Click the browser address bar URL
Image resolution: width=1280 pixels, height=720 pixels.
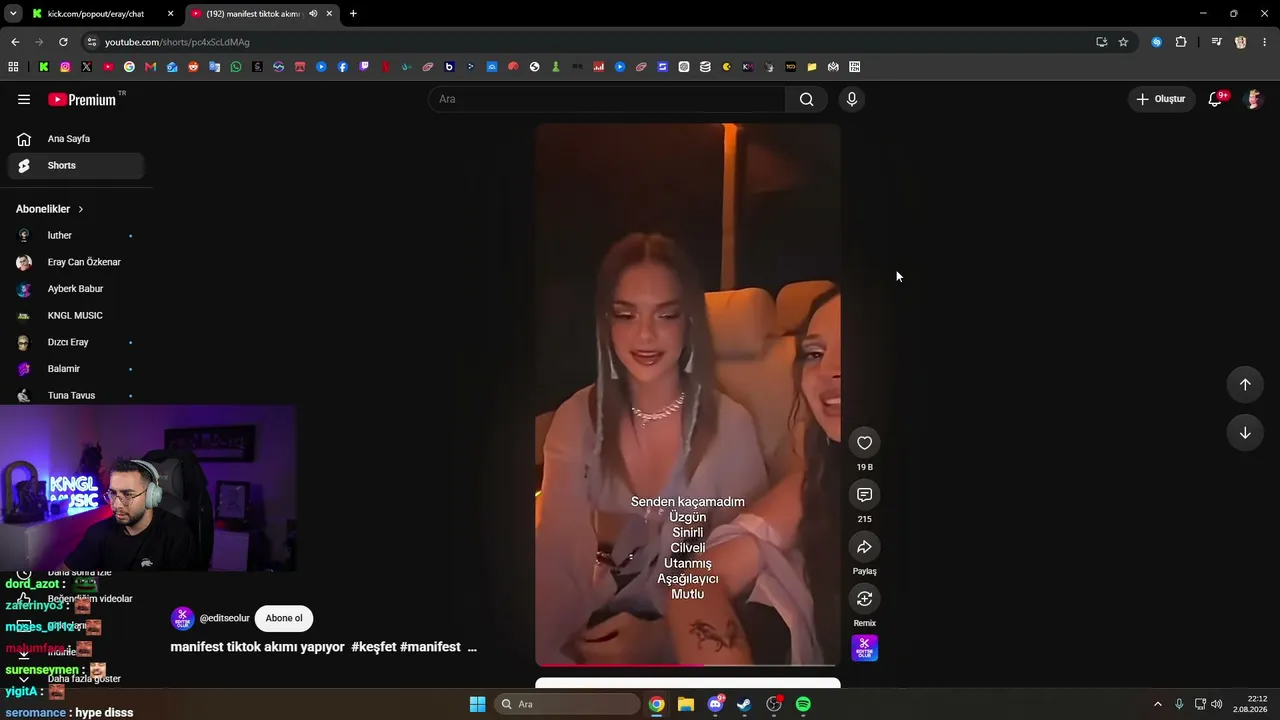(177, 42)
